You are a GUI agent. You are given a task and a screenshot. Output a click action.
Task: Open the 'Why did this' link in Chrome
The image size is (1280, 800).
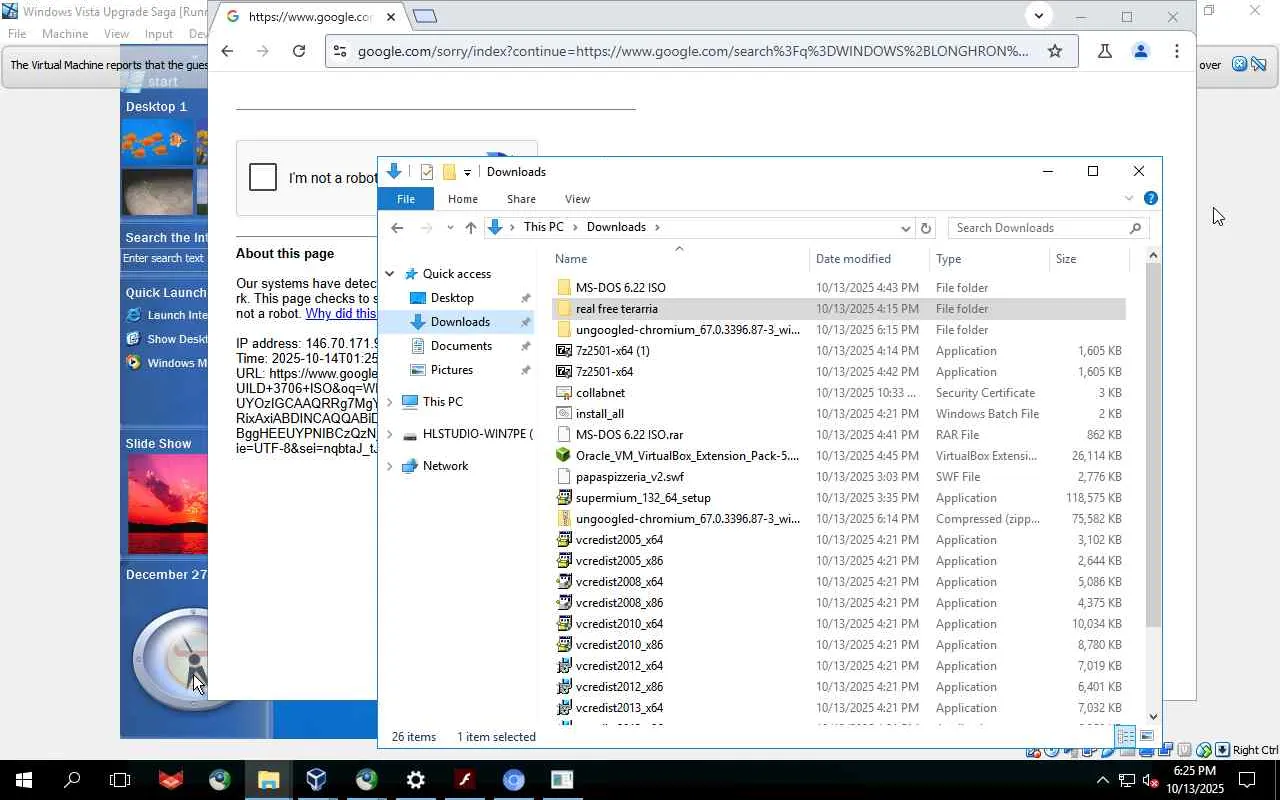tap(341, 313)
